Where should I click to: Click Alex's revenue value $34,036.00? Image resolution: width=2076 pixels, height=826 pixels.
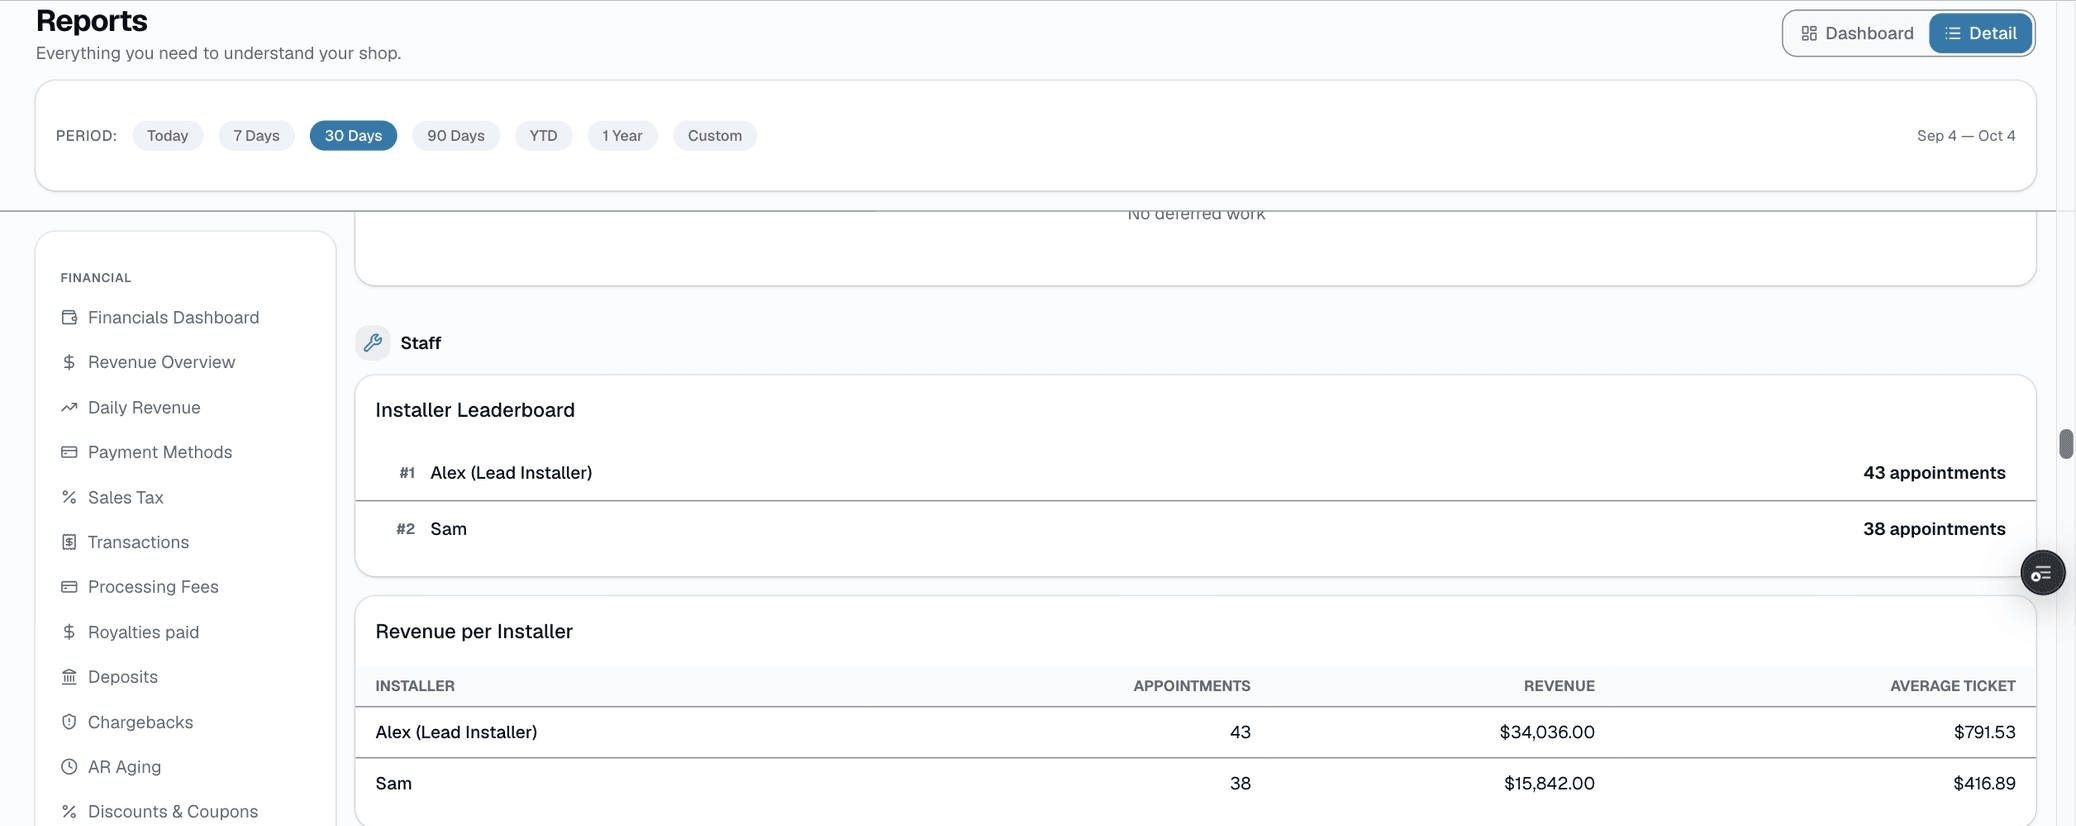click(x=1547, y=732)
